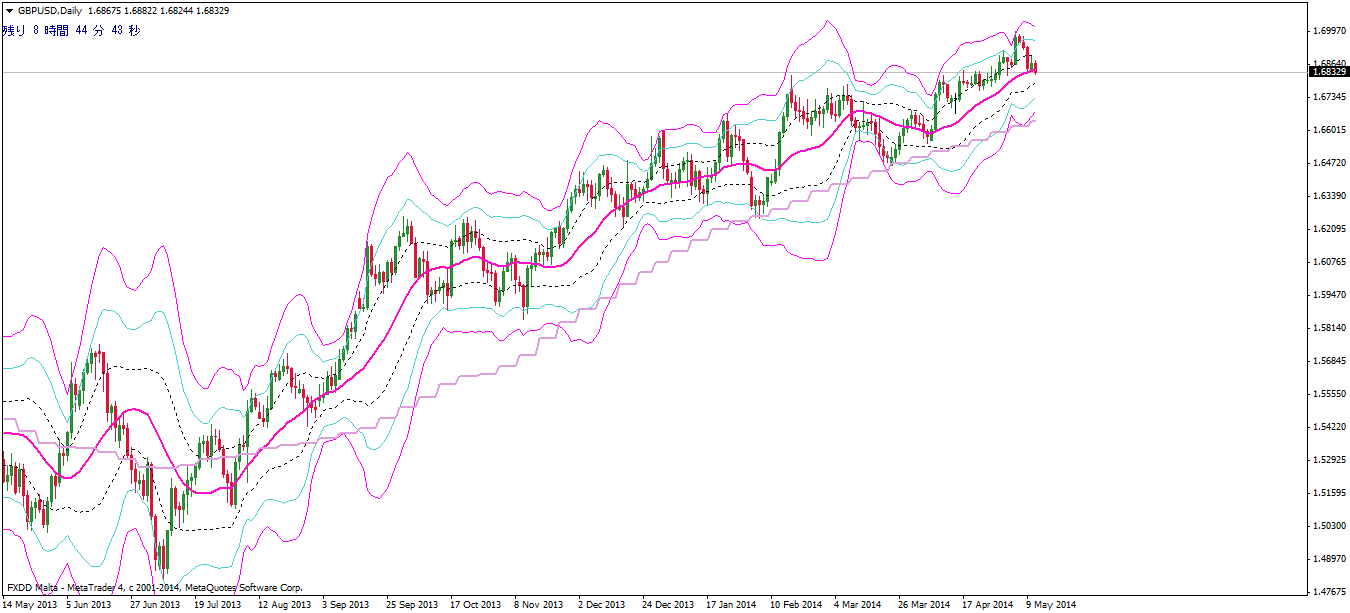Screen dimensions: 1350x613
Task: Click the 1.64720 price axis label
Action: point(1328,163)
